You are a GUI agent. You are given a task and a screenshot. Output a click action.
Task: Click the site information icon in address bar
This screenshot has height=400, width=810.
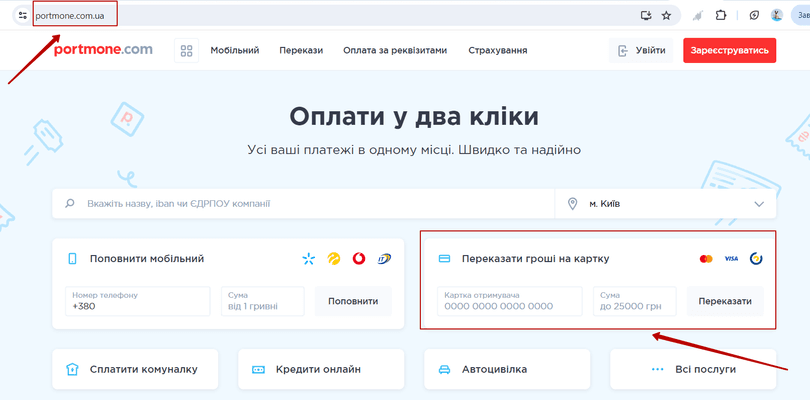[x=22, y=16]
